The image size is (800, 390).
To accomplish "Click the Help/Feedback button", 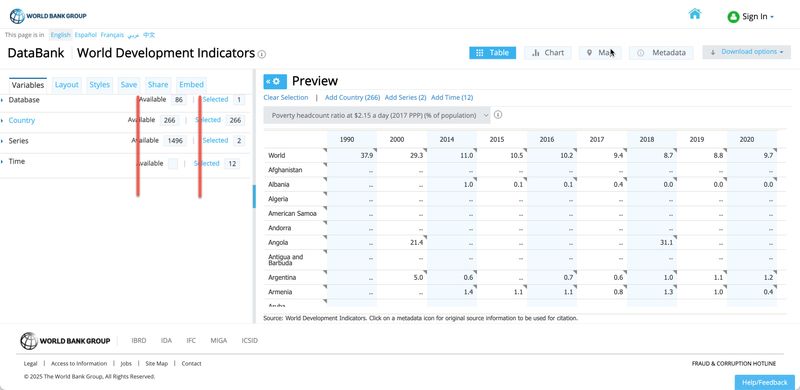I will coord(765,382).
